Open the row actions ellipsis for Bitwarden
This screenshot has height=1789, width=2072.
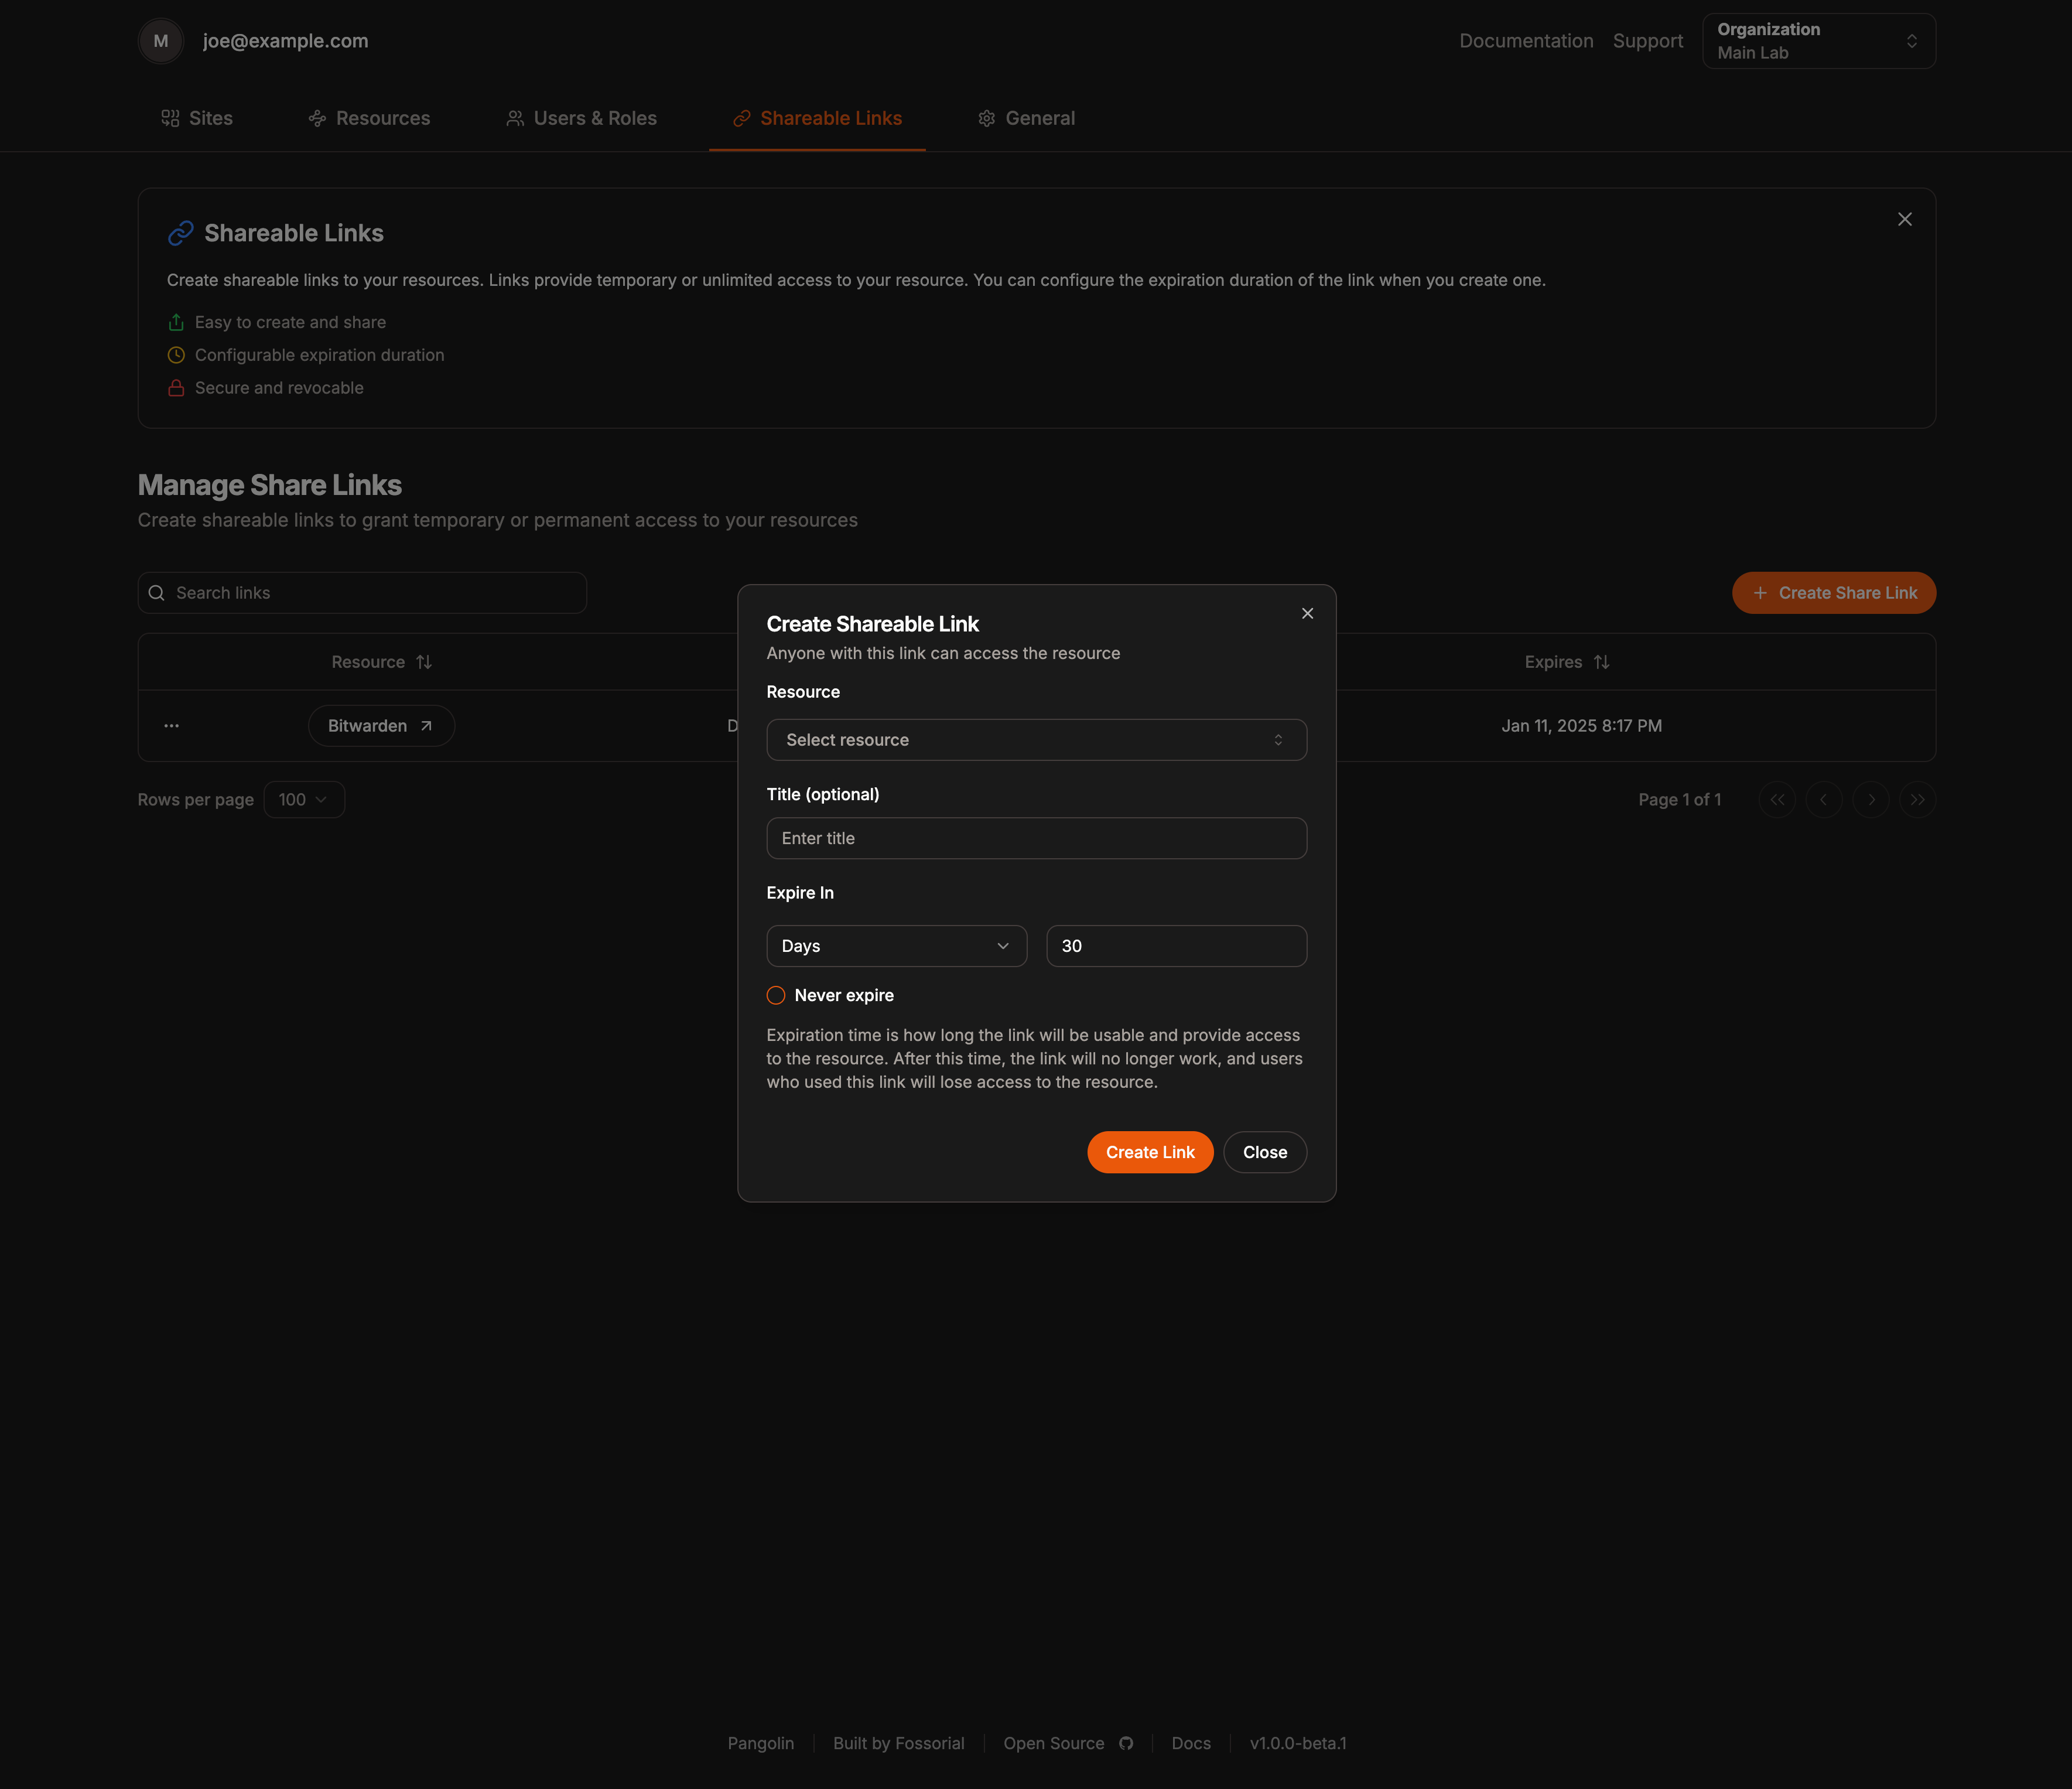(x=171, y=725)
